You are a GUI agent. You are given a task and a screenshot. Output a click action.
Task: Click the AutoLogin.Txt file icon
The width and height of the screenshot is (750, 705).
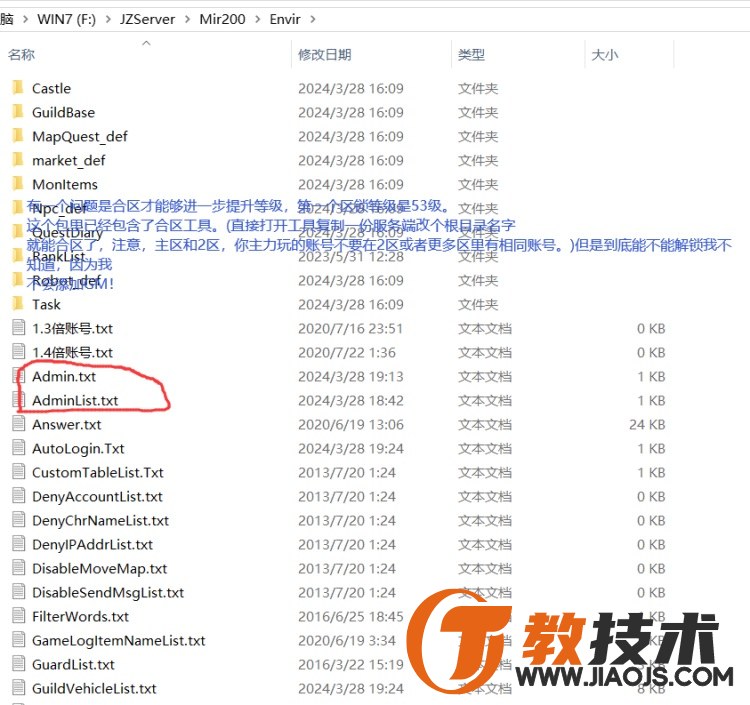click(18, 448)
